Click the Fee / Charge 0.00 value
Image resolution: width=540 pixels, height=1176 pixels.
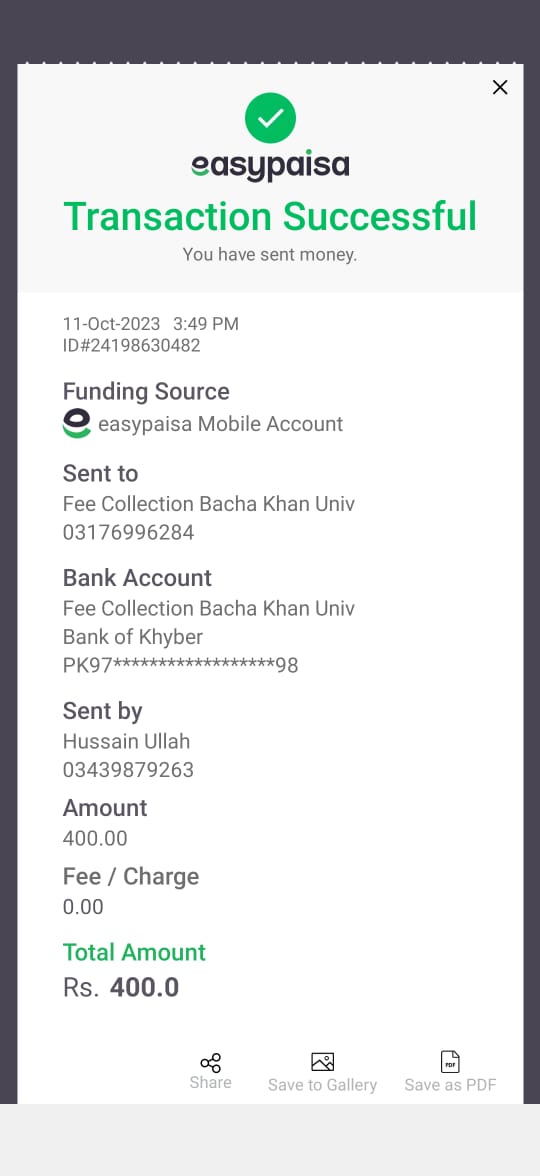coord(82,907)
